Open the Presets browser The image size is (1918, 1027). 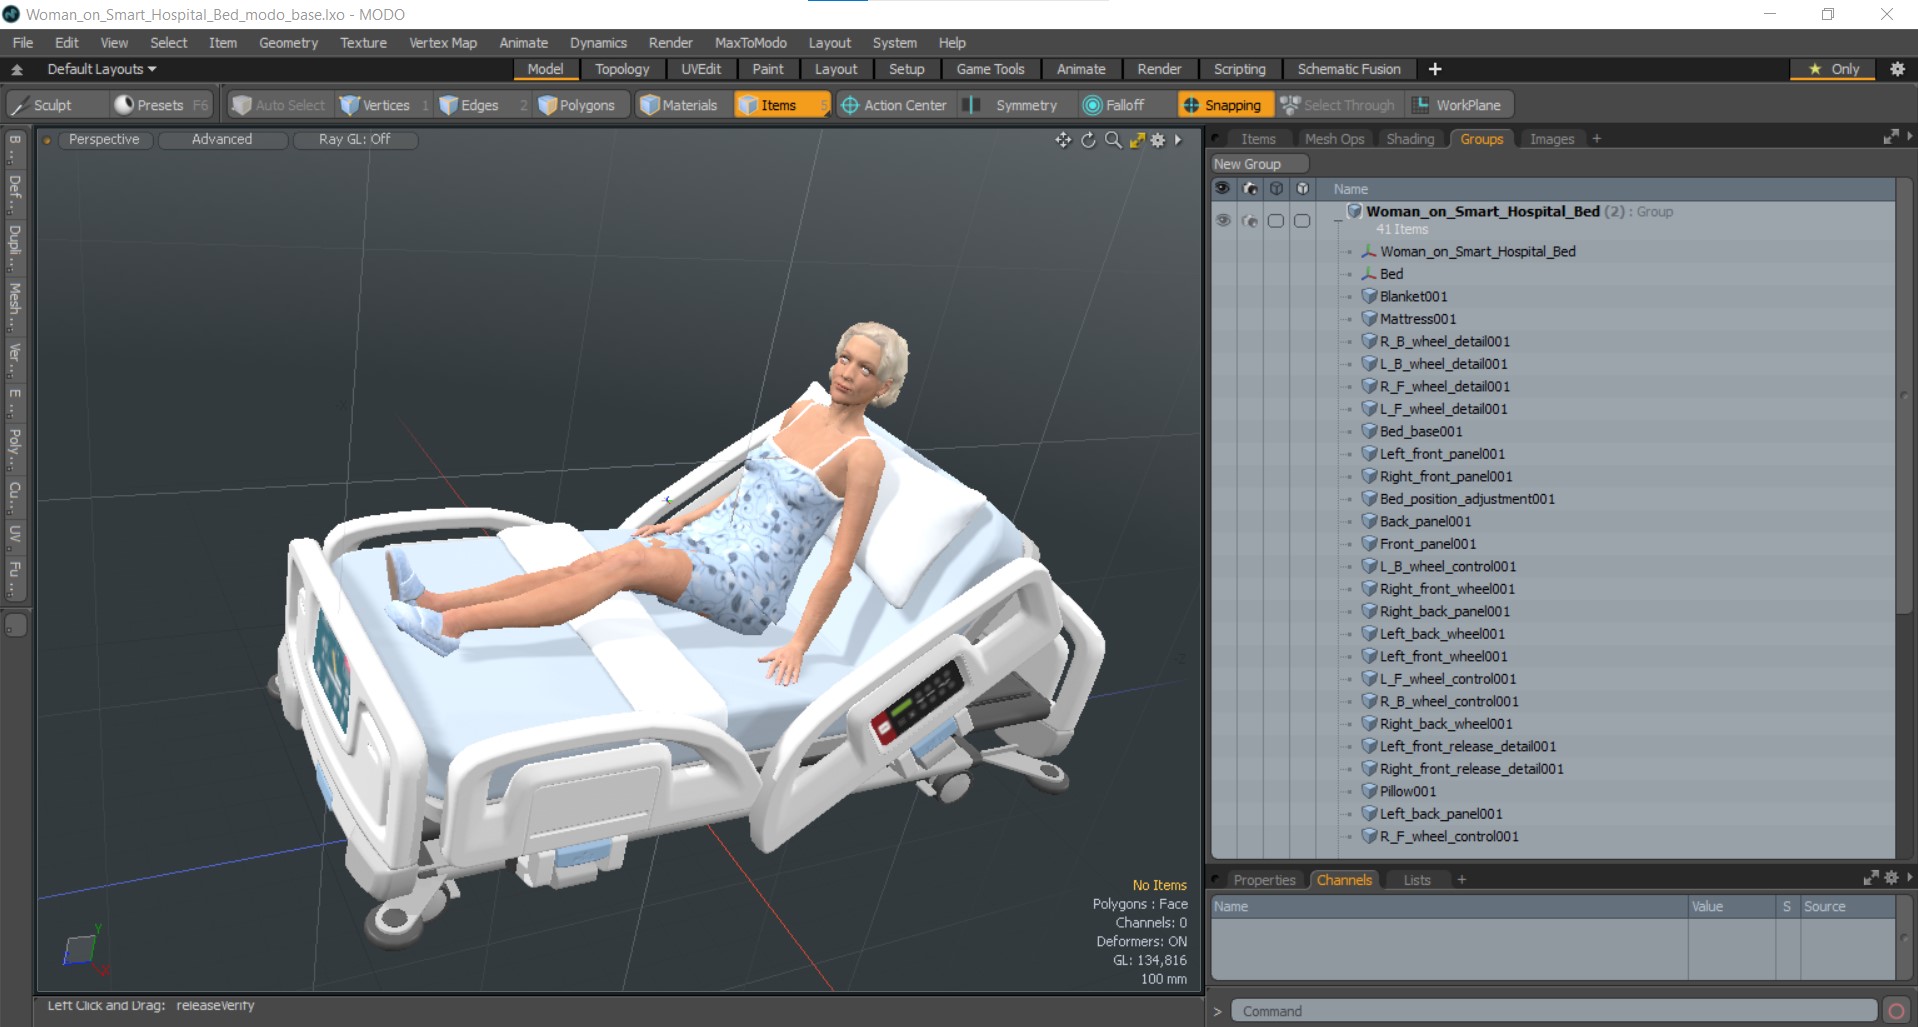[160, 105]
